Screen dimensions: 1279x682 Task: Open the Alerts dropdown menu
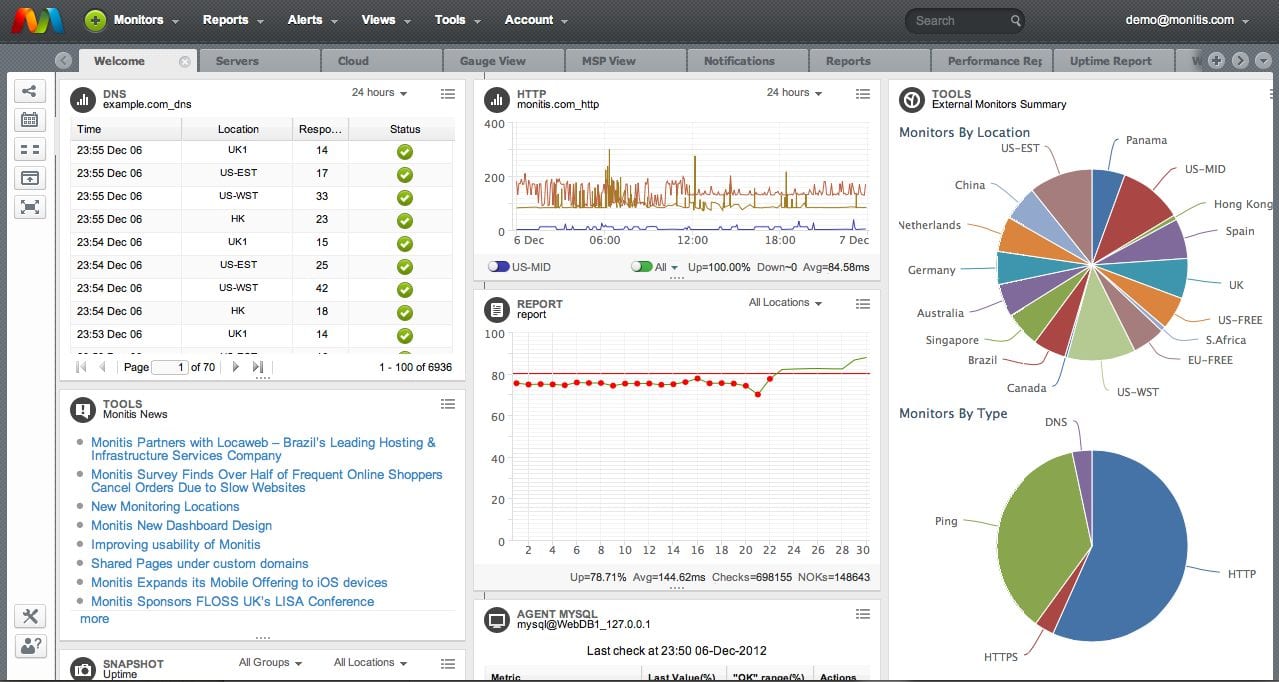[x=312, y=20]
